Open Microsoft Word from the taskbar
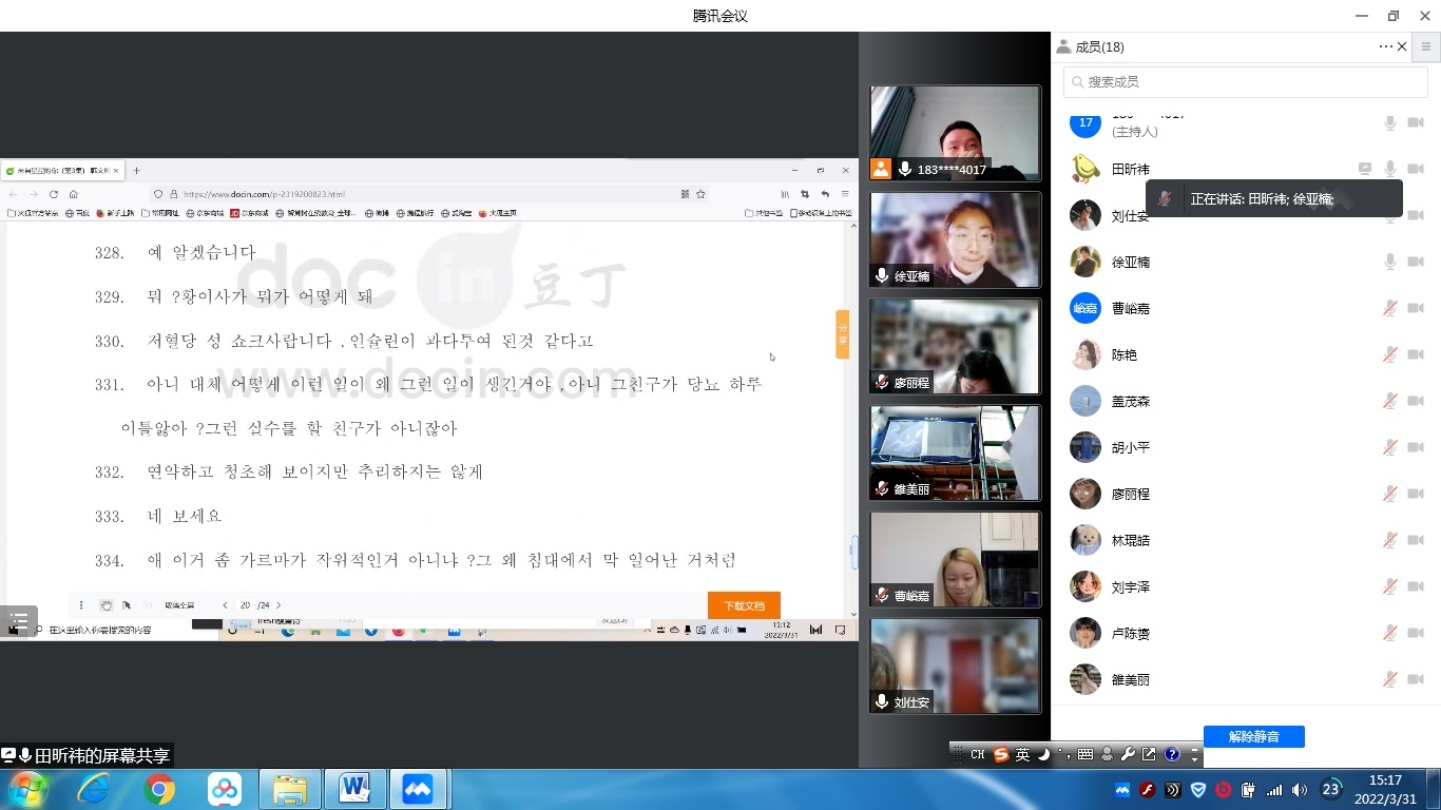This screenshot has width=1441, height=810. point(354,789)
